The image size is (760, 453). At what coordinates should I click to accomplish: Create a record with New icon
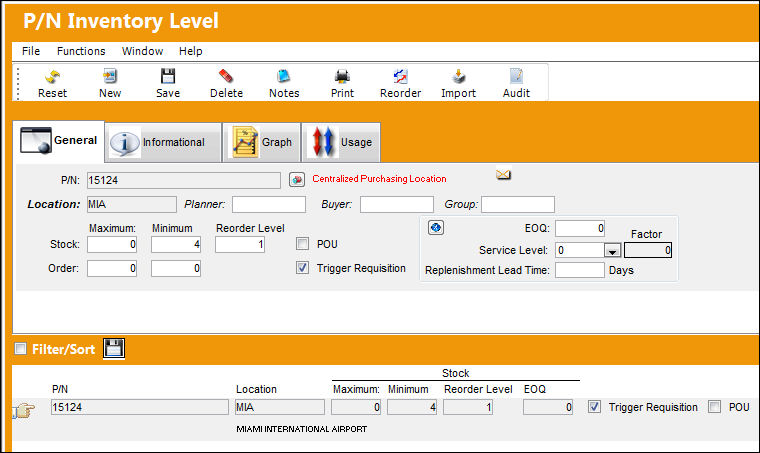click(110, 77)
